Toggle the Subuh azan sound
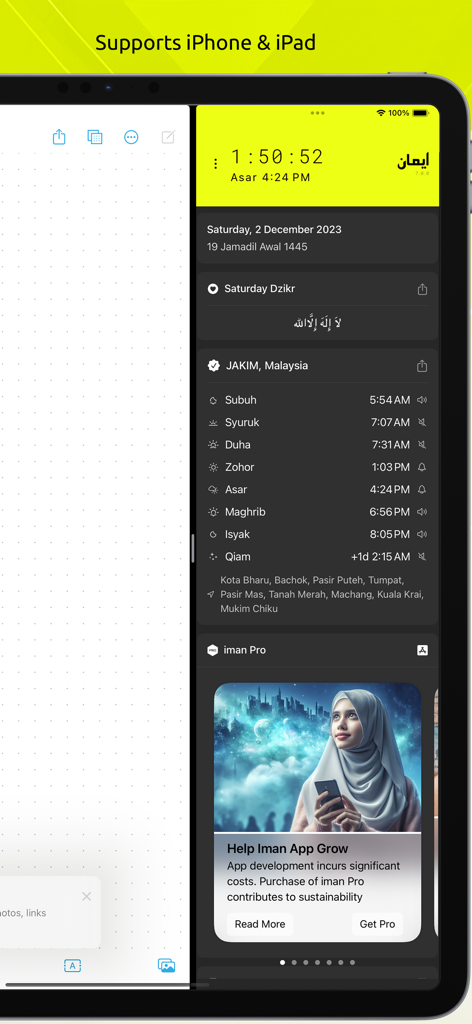Screen dimensions: 472x1024 pyautogui.click(x=422, y=400)
